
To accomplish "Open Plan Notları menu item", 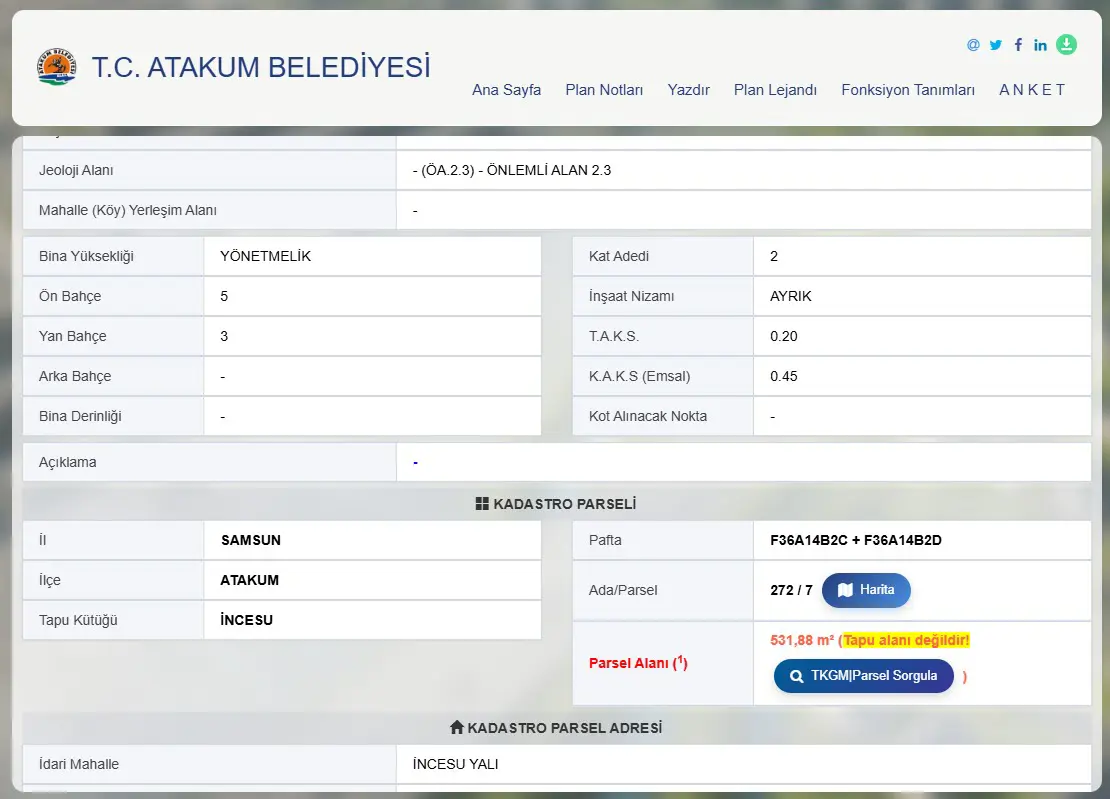I will click(604, 90).
